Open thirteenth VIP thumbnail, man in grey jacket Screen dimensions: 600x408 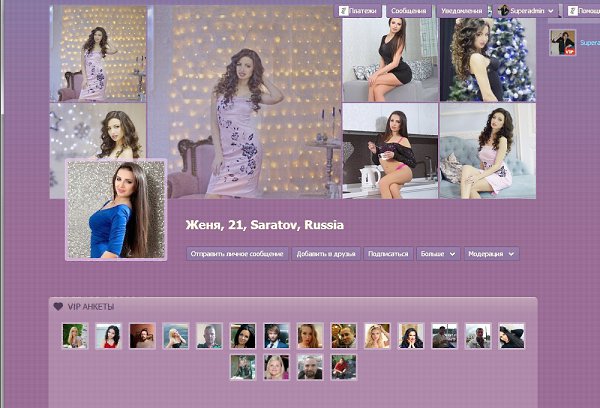click(478, 336)
